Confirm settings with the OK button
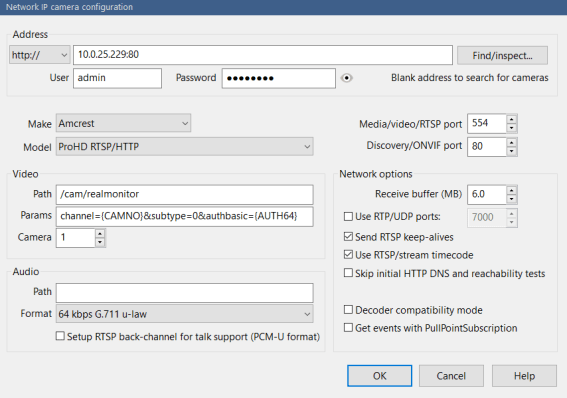The image size is (567, 398). [x=379, y=376]
